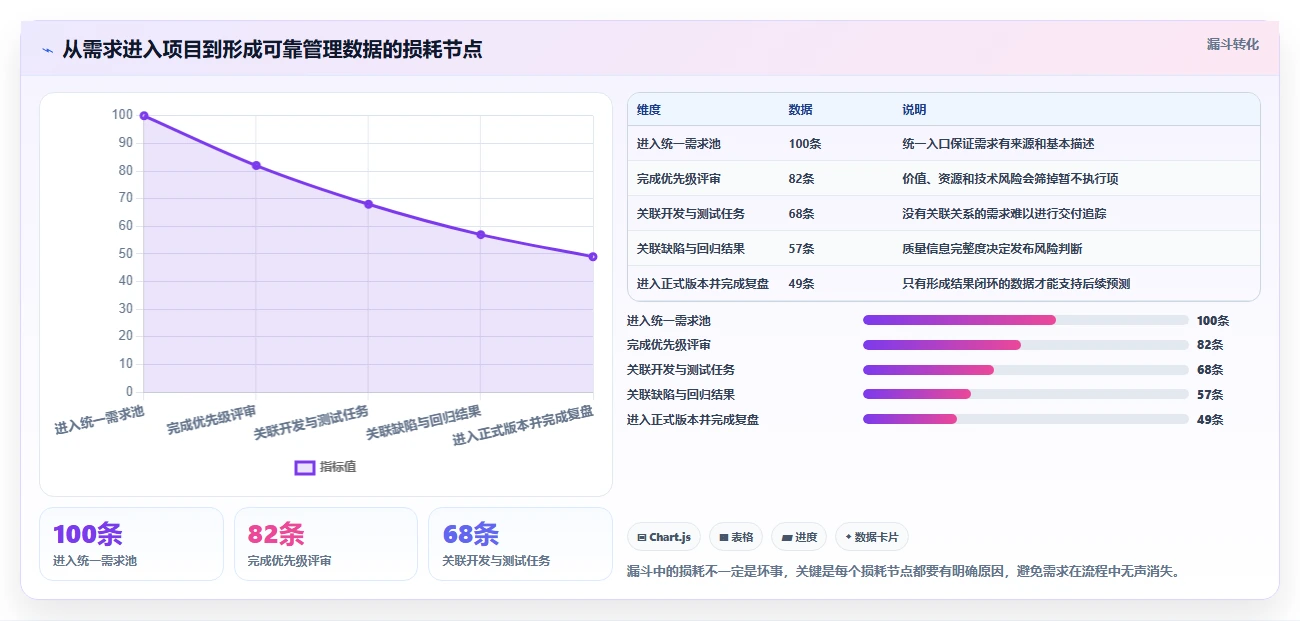Viewport: 1300px width, 621px height.
Task: Click the 进入正式版本并完成复盘 progress bar
Action: [x=1025, y=419]
